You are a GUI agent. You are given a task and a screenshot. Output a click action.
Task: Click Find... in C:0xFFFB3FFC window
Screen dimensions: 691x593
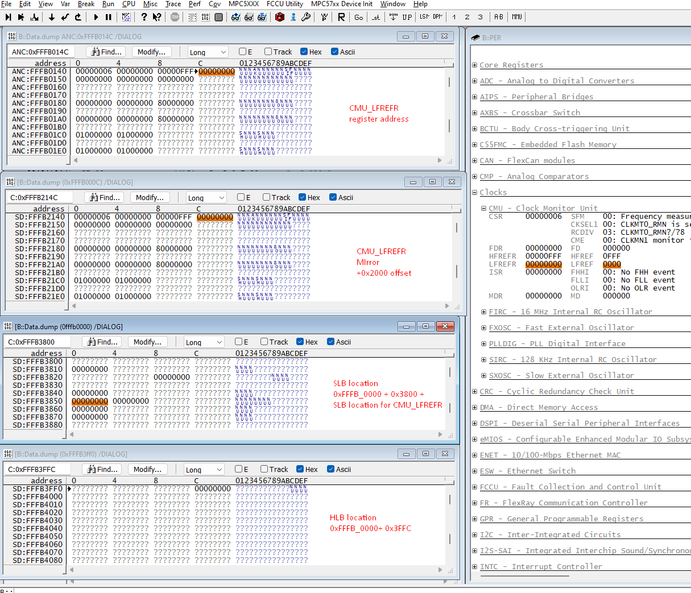[102, 469]
